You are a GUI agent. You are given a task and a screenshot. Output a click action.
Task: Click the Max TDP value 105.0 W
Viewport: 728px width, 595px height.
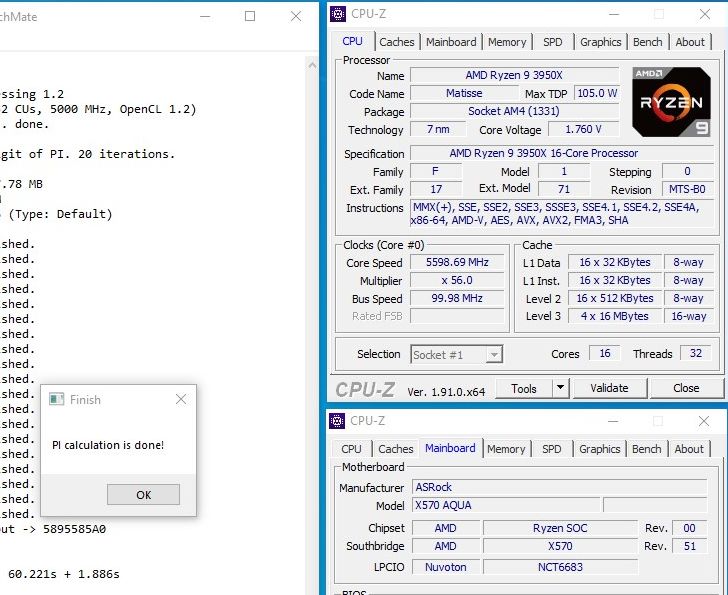(x=597, y=93)
